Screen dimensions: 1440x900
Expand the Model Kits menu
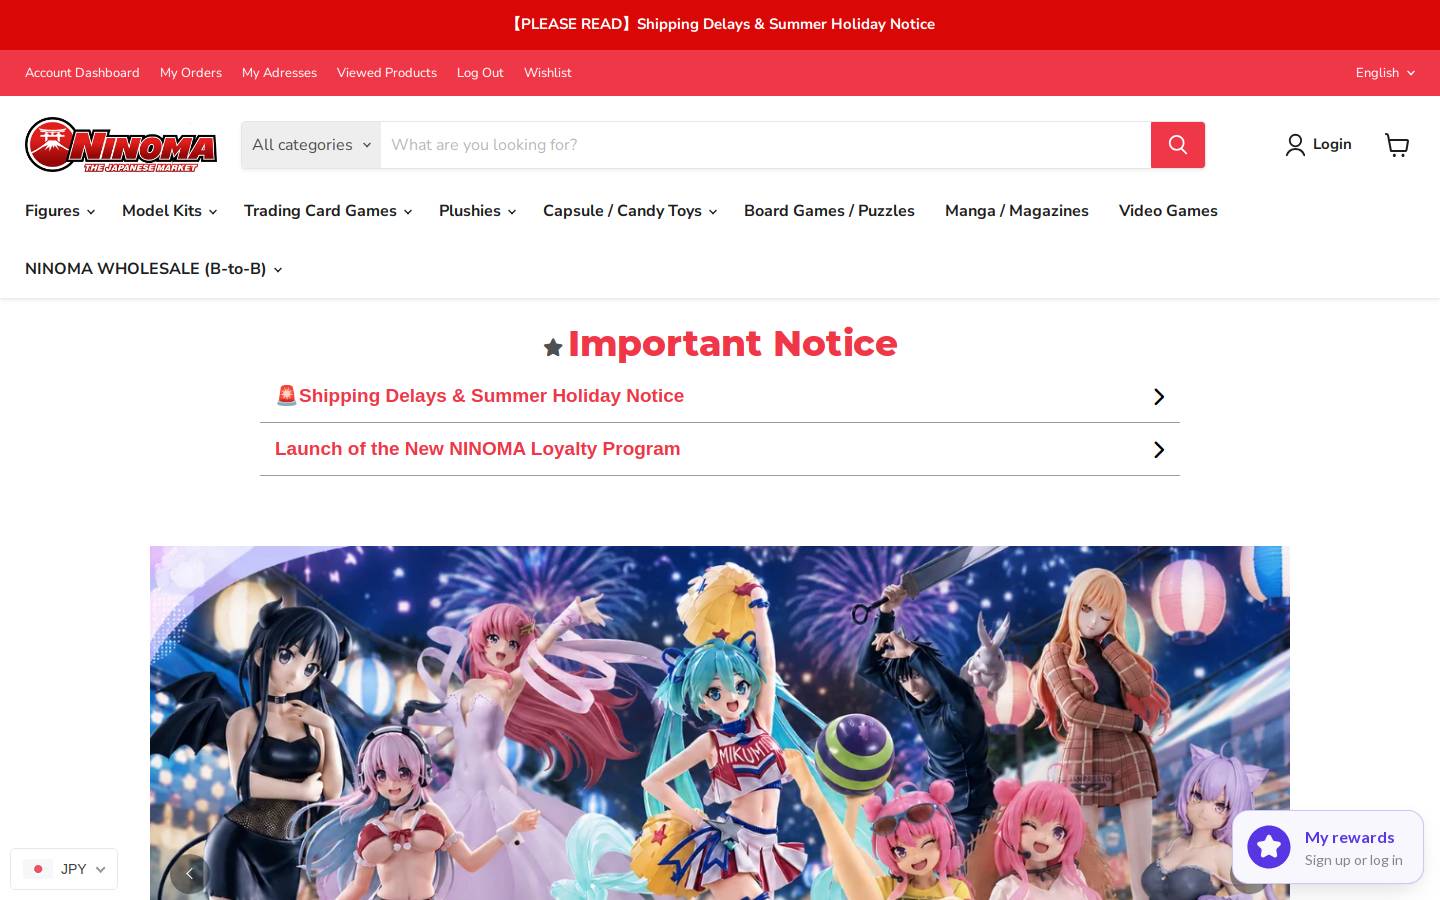pyautogui.click(x=169, y=211)
